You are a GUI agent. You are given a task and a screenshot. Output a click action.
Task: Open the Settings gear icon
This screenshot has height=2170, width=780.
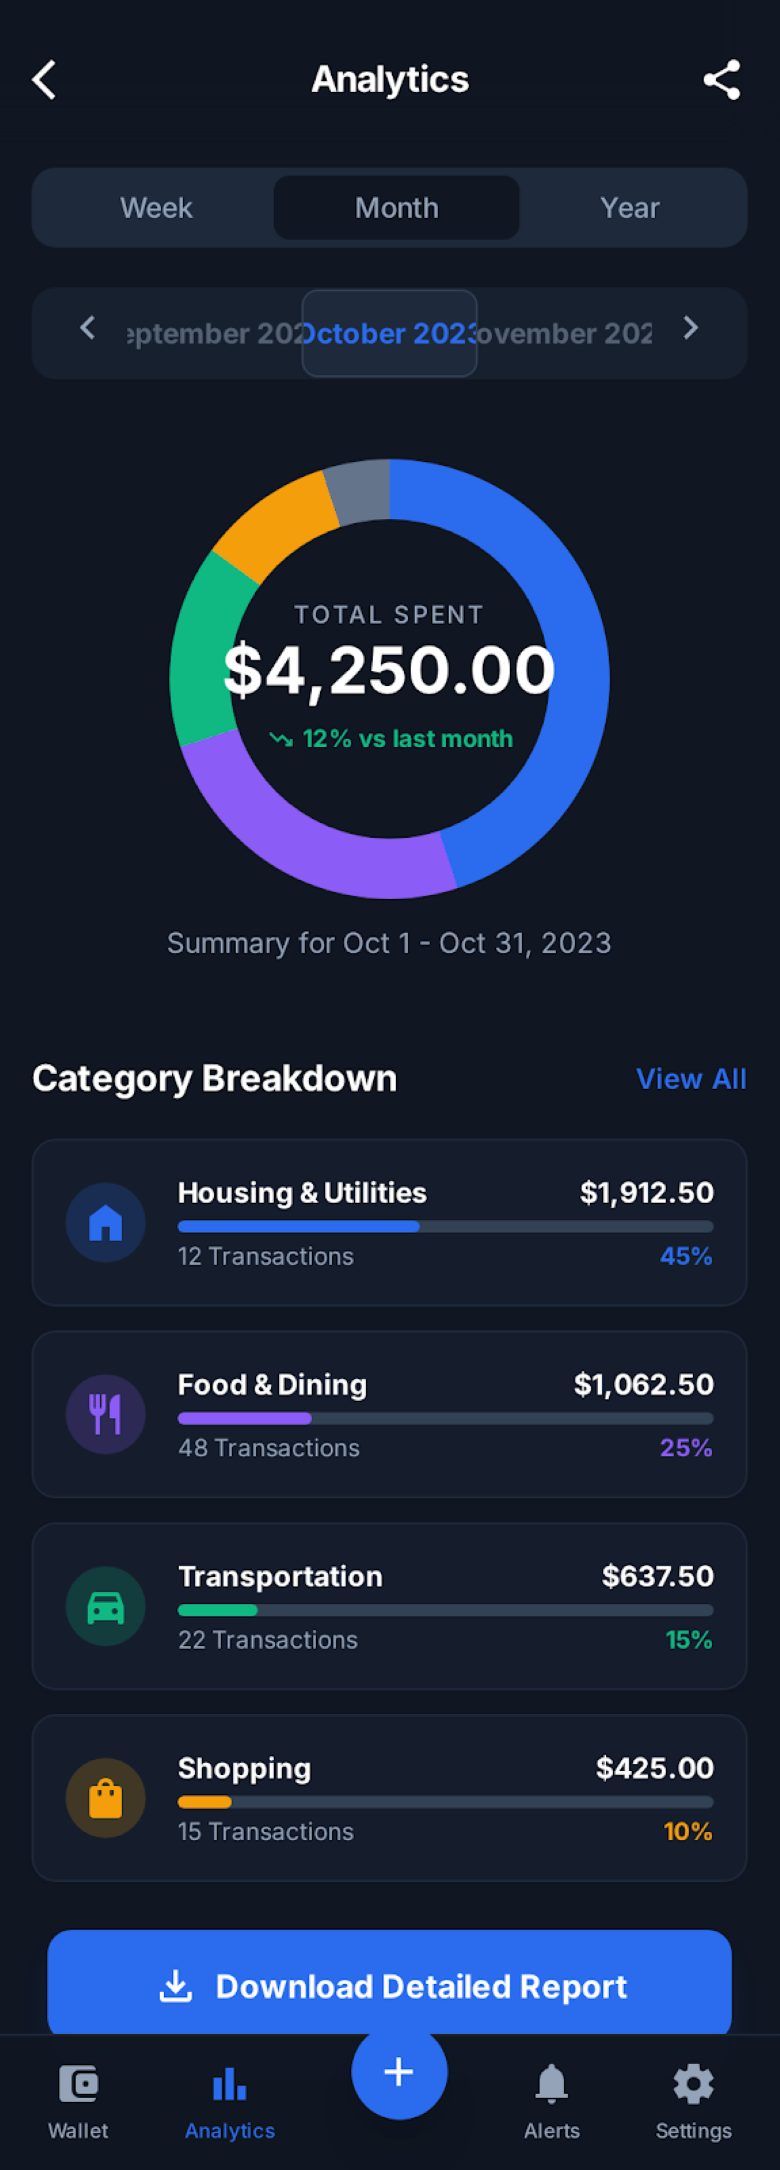[x=693, y=2084]
